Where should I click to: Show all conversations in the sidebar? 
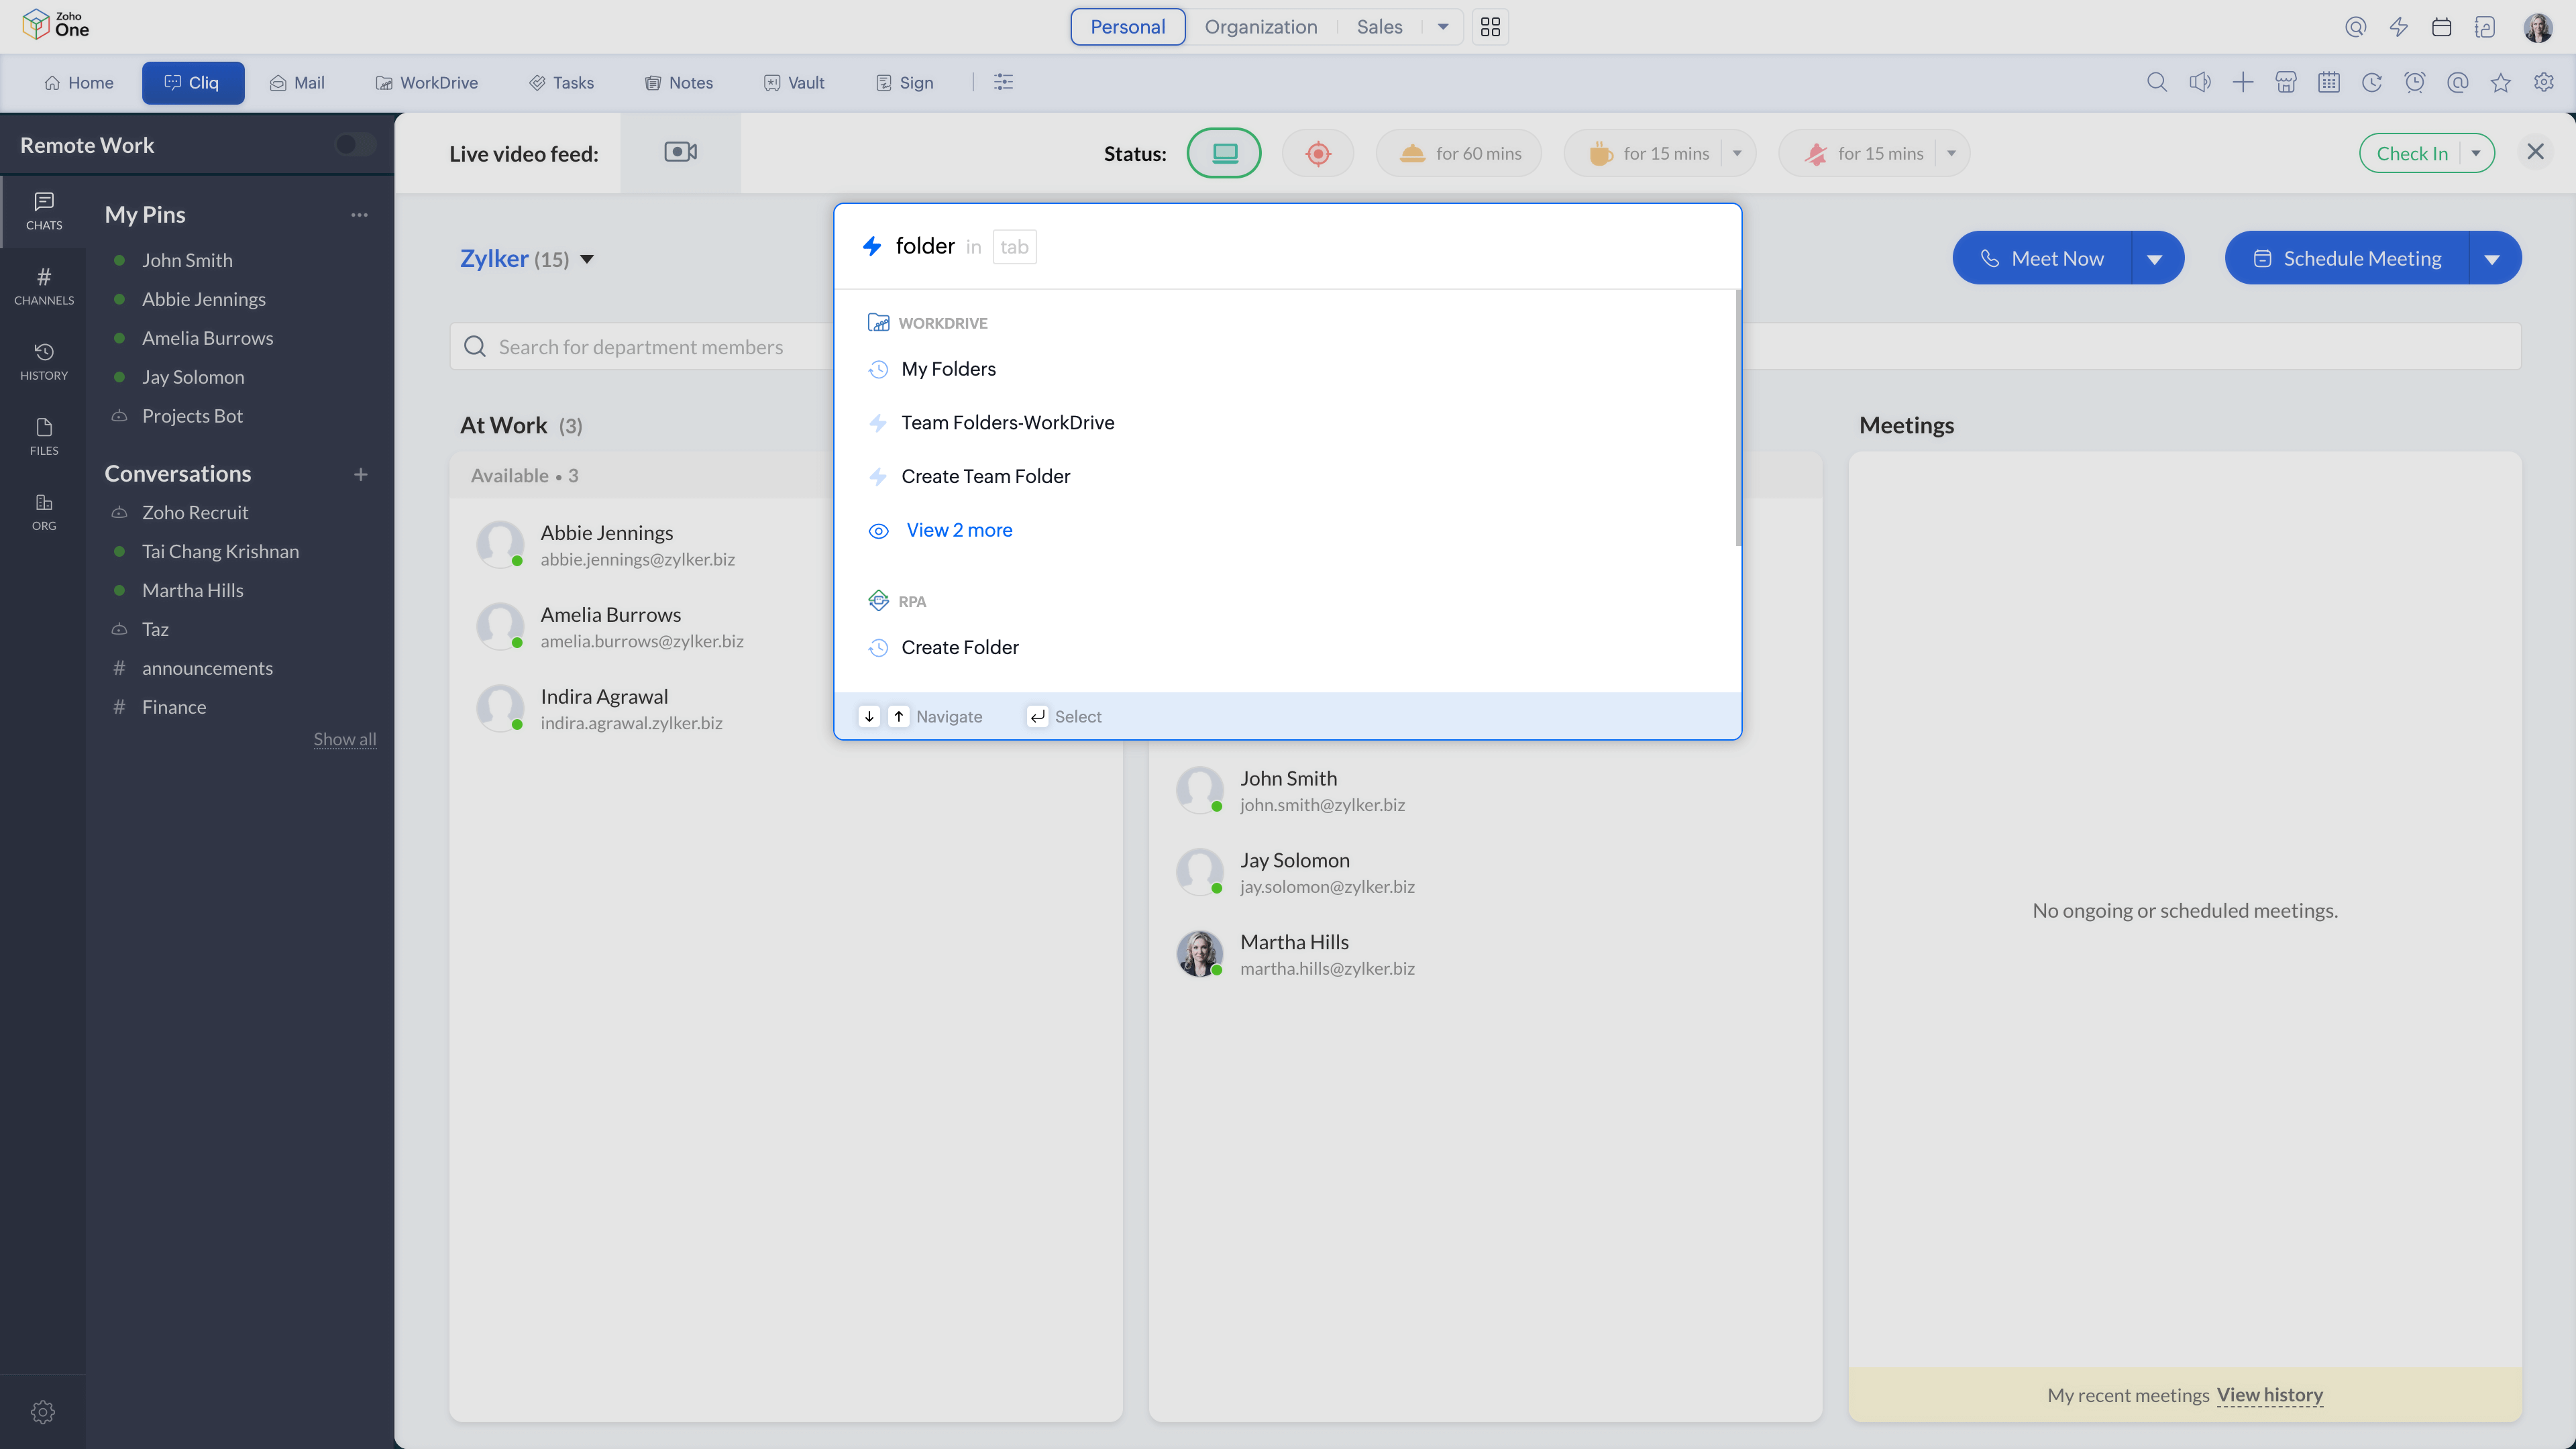point(344,739)
